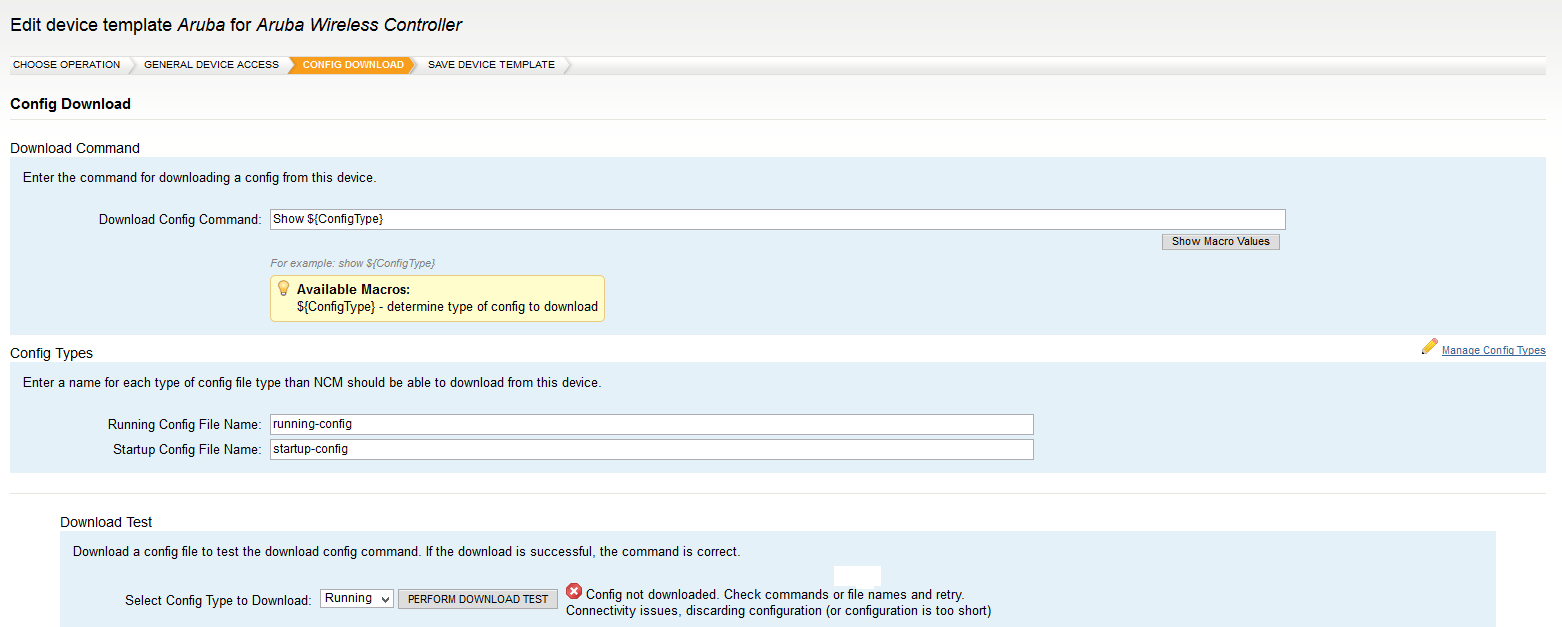Click the 'Available Macros:' label
This screenshot has height=627, width=1562.
[x=353, y=290]
